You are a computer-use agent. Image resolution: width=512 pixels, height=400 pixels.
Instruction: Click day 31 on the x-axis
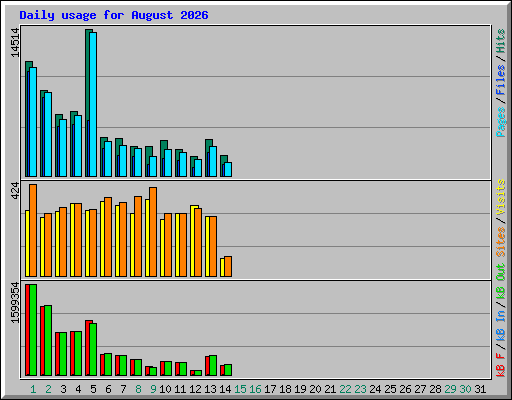pyautogui.click(x=480, y=389)
